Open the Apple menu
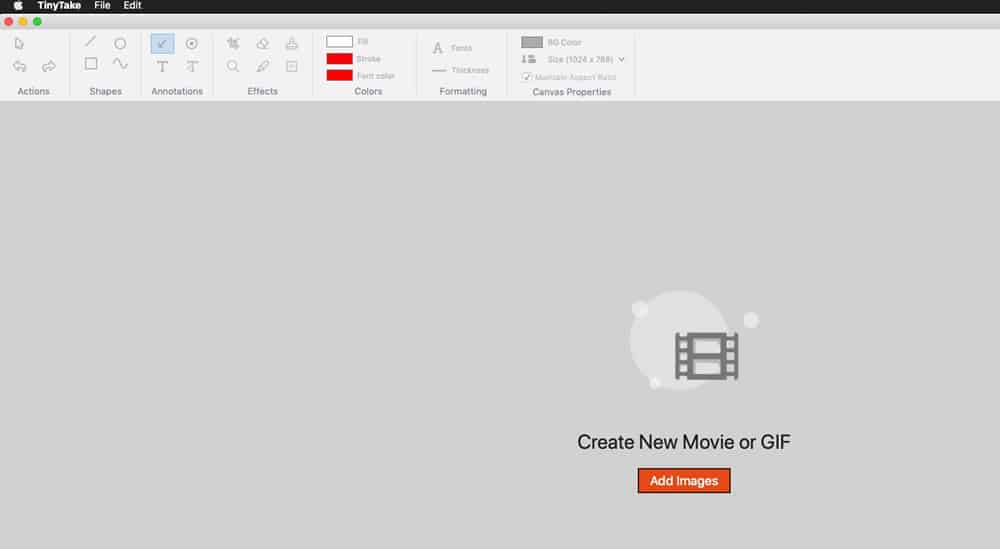Image resolution: width=1000 pixels, height=549 pixels. [18, 5]
